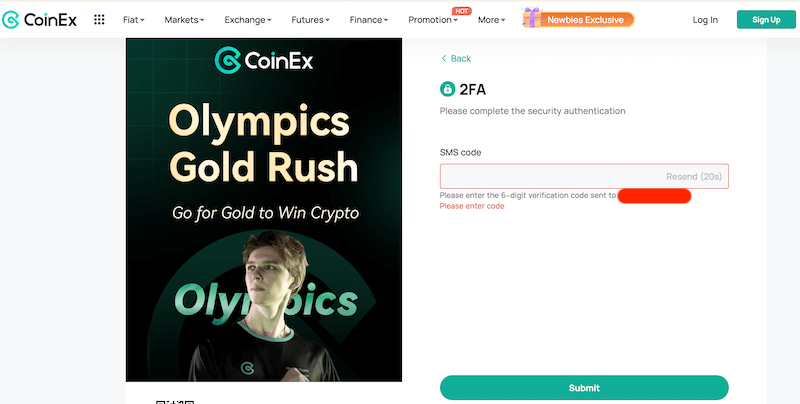Viewport: 800px width, 404px height.
Task: Expand the More dropdown menu
Action: [491, 20]
